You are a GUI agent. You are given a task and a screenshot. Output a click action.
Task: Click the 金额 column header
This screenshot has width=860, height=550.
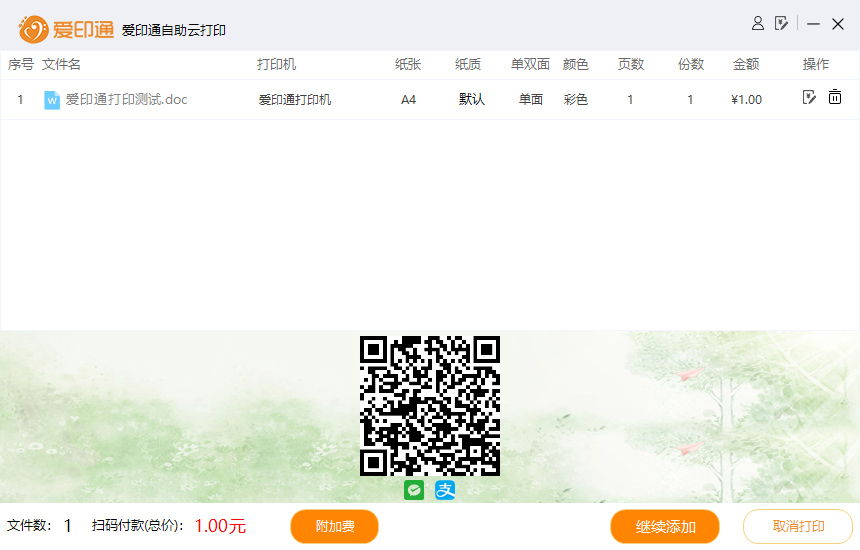(x=746, y=64)
